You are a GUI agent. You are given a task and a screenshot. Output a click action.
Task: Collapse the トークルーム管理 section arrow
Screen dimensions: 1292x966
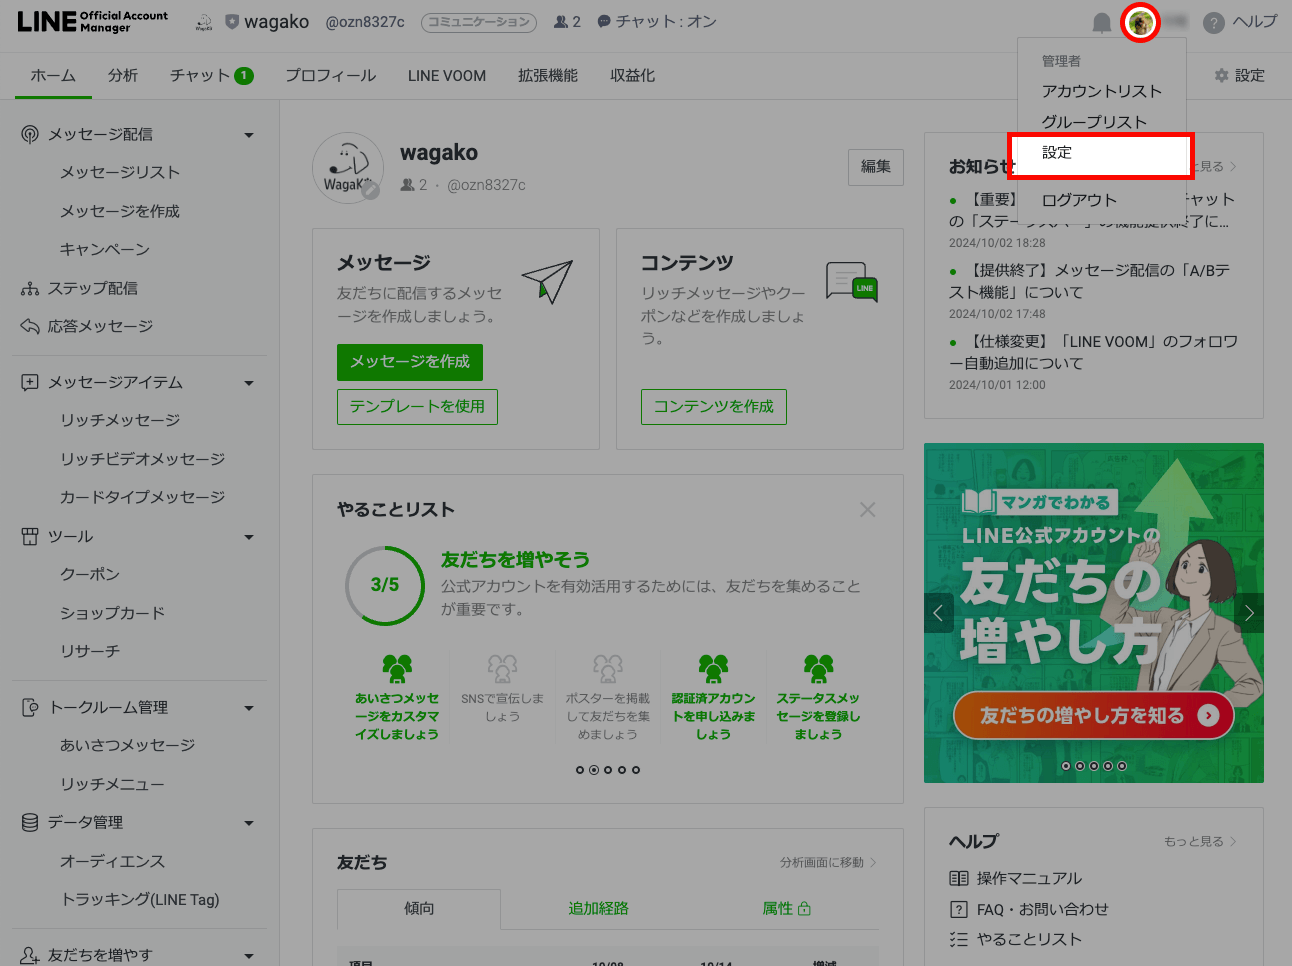point(249,708)
